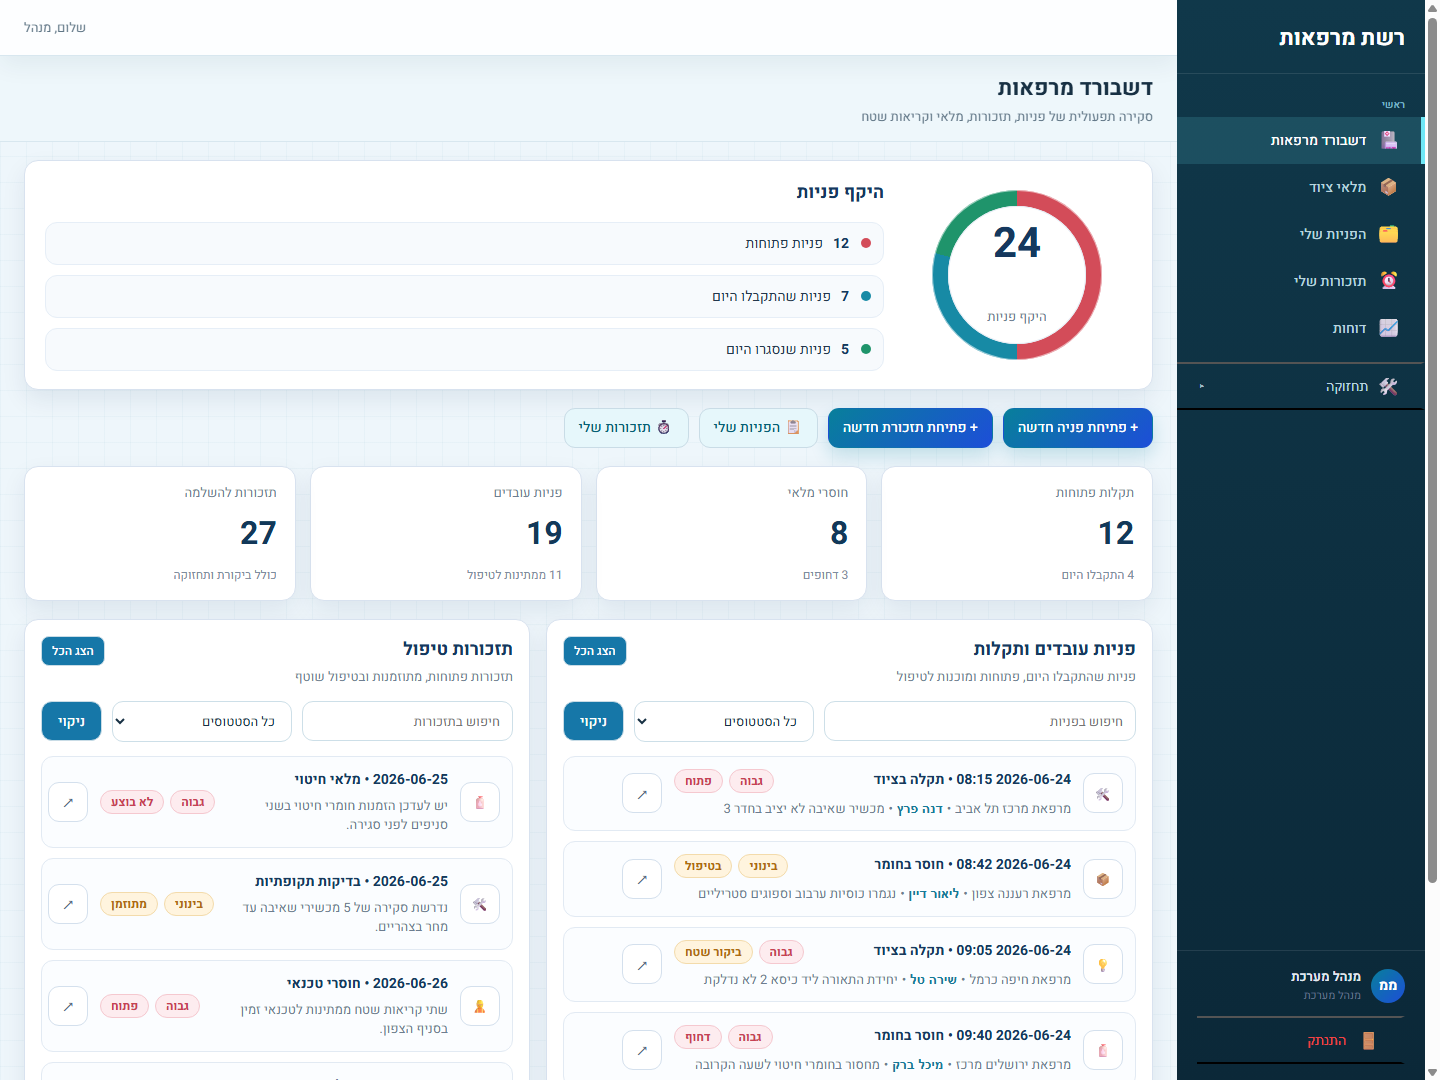Click the חוסרי טכנאי reminder person icon
Screen dimensions: 1440x1080
point(480,1006)
